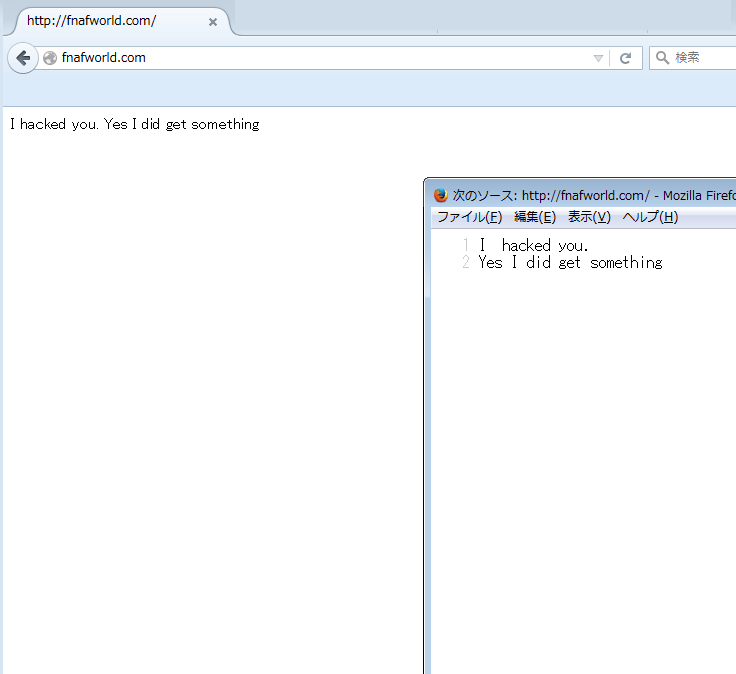Reload the current page

pyautogui.click(x=625, y=58)
